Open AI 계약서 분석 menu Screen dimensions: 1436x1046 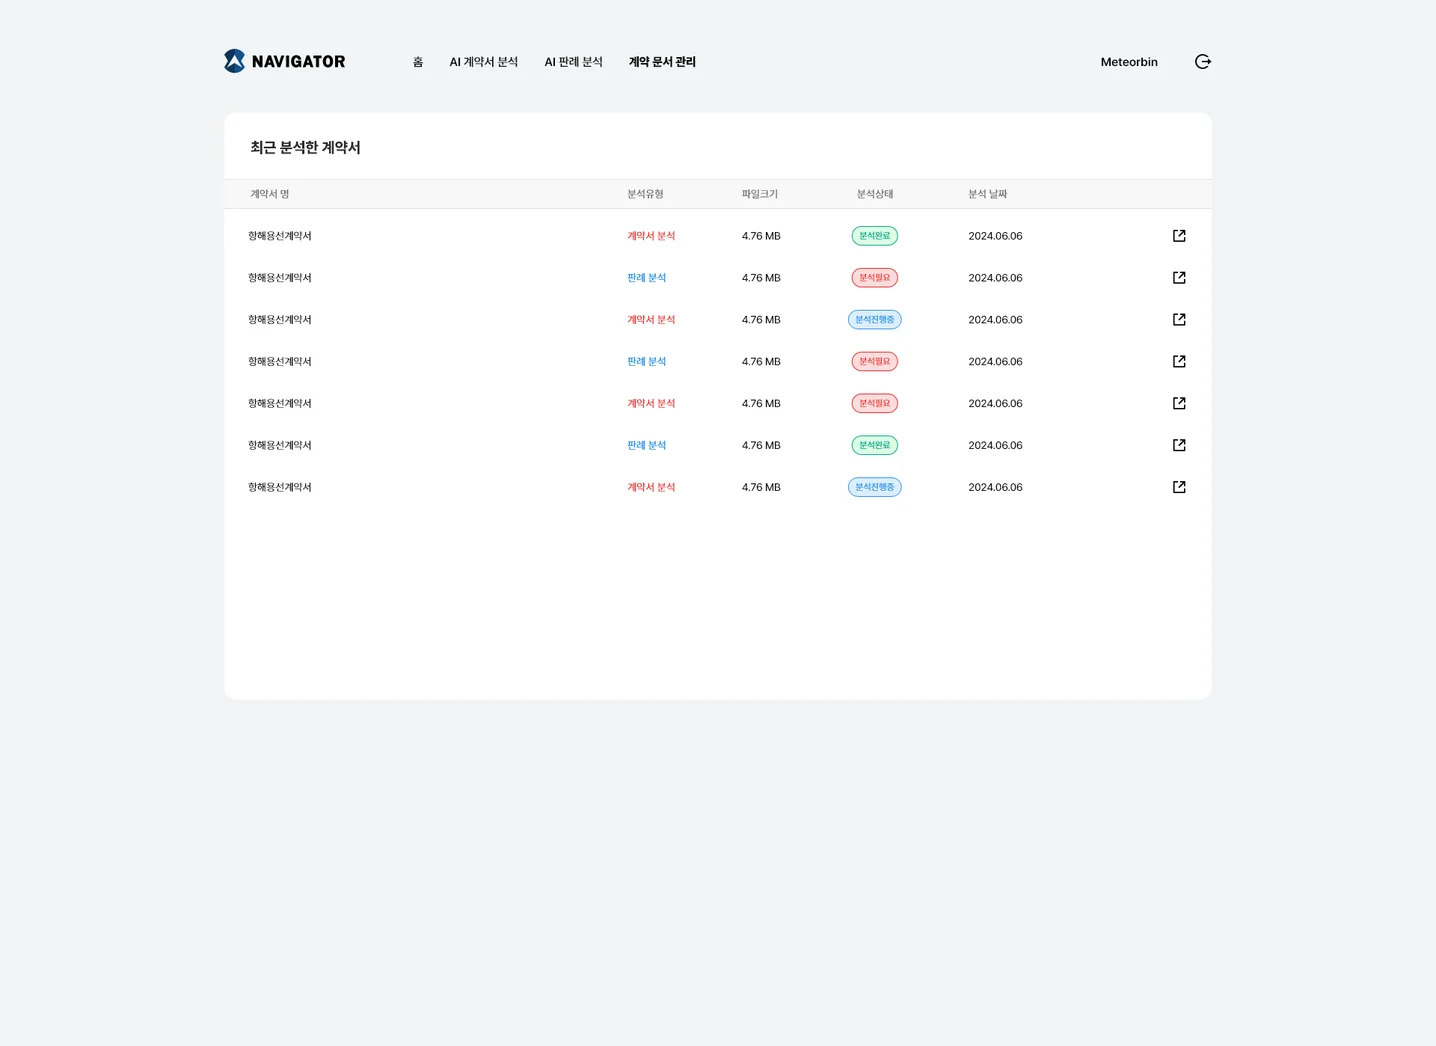click(x=484, y=62)
